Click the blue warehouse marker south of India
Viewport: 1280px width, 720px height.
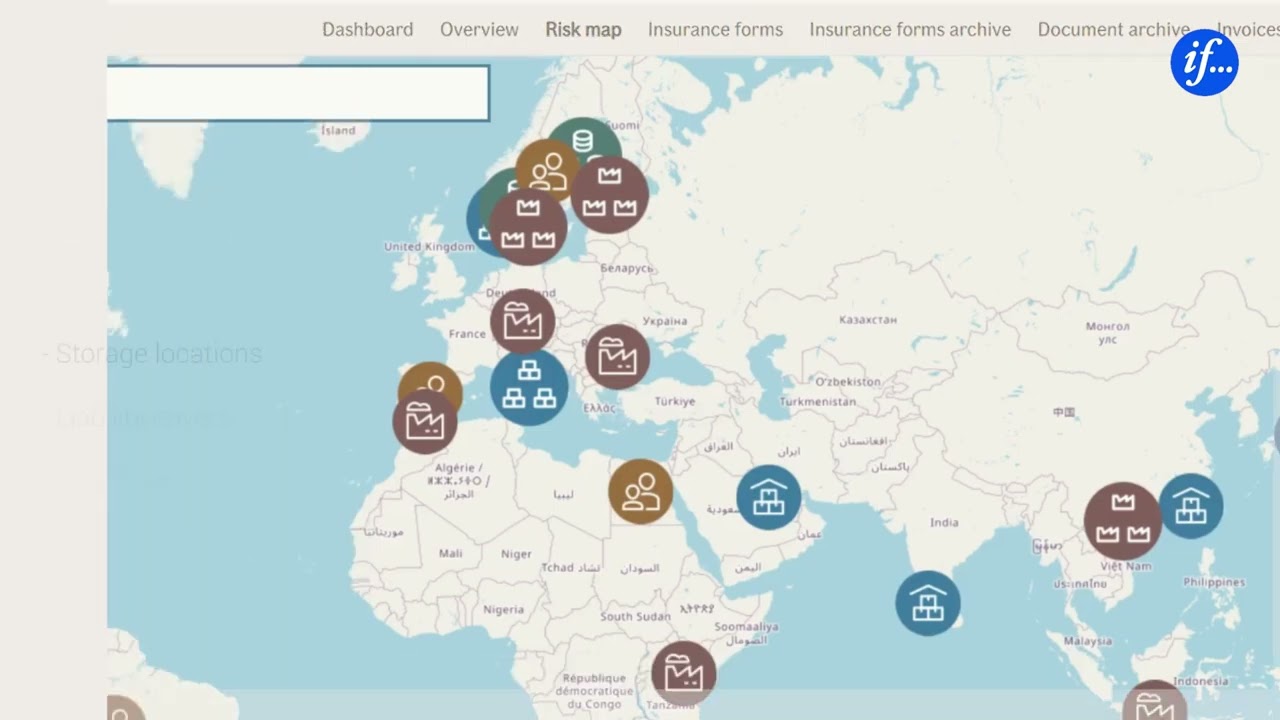(927, 603)
